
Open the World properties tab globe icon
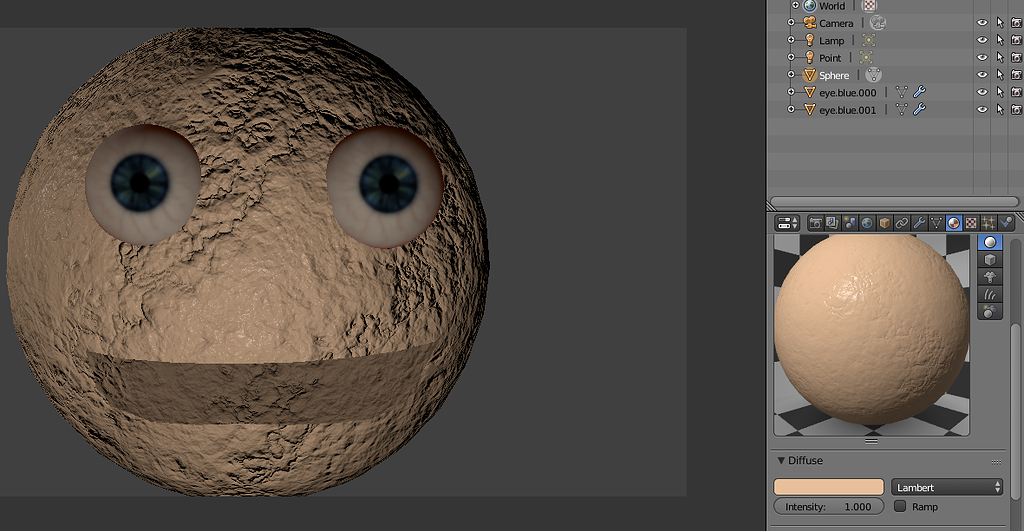click(x=867, y=223)
